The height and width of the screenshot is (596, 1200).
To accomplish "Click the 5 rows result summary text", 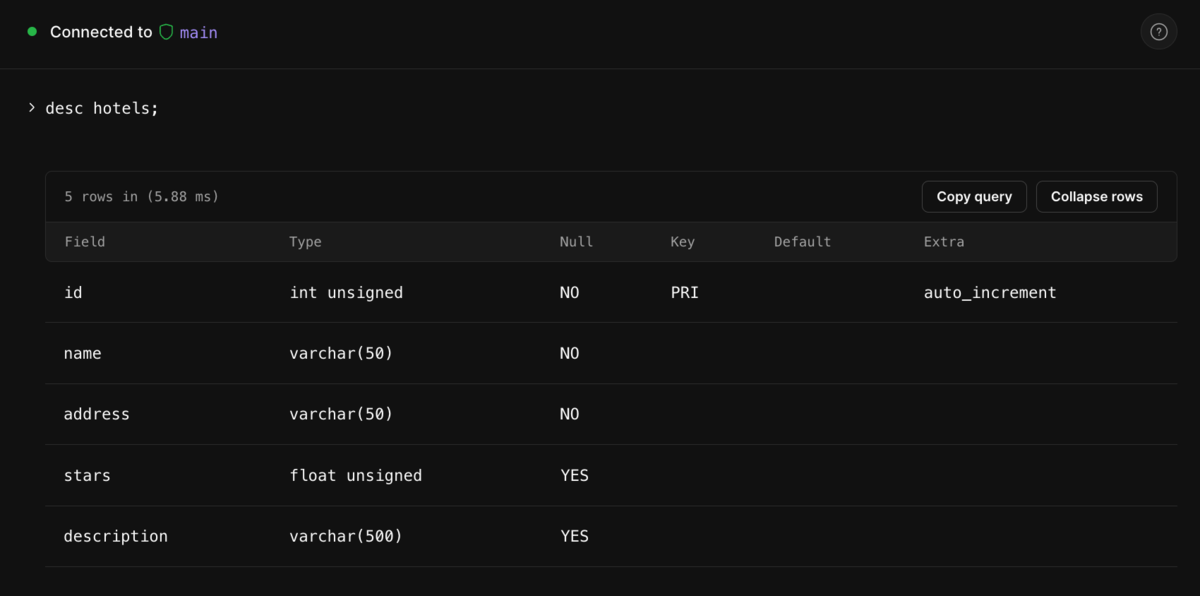I will (x=141, y=197).
